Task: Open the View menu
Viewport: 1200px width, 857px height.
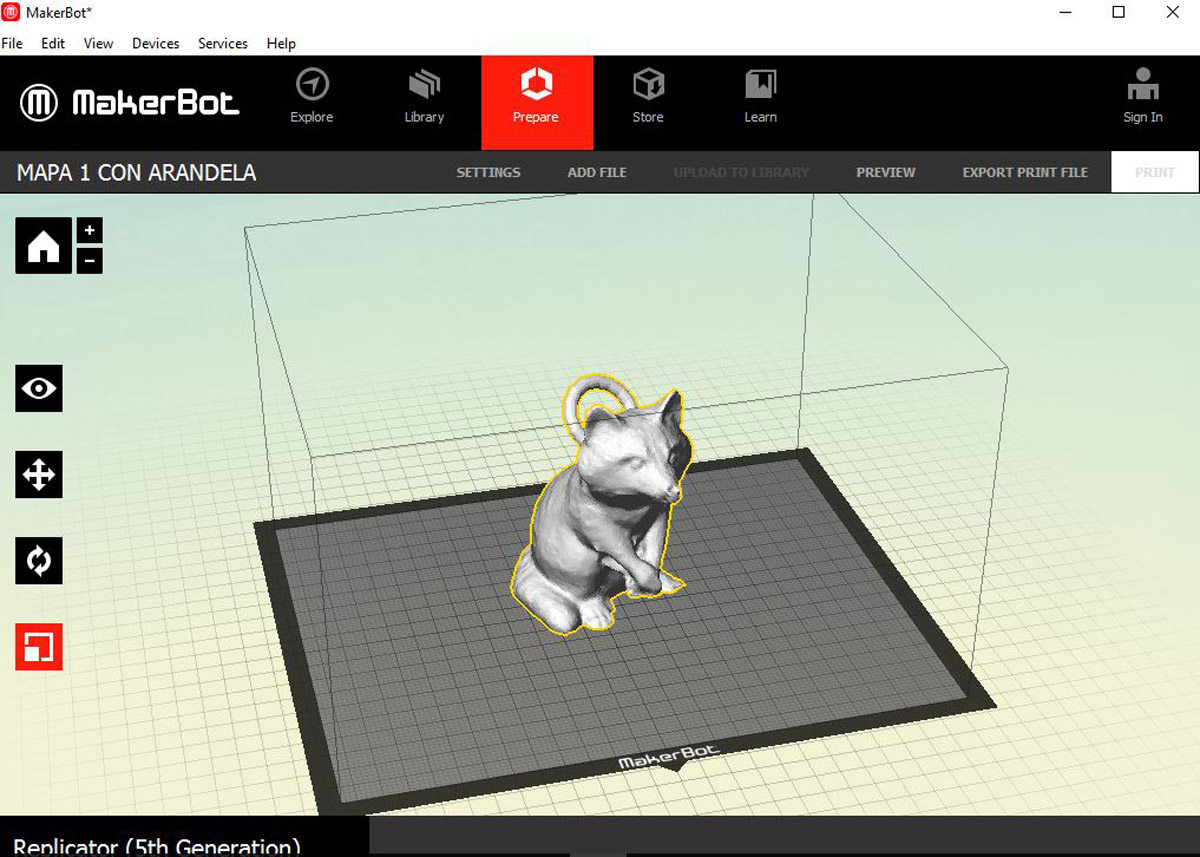Action: click(x=98, y=44)
